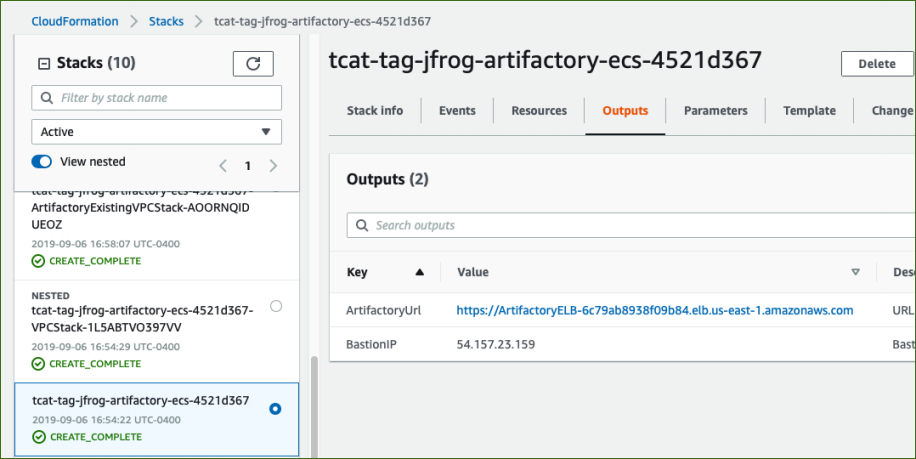Switch to the Events tab
The width and height of the screenshot is (916, 459).
457,110
